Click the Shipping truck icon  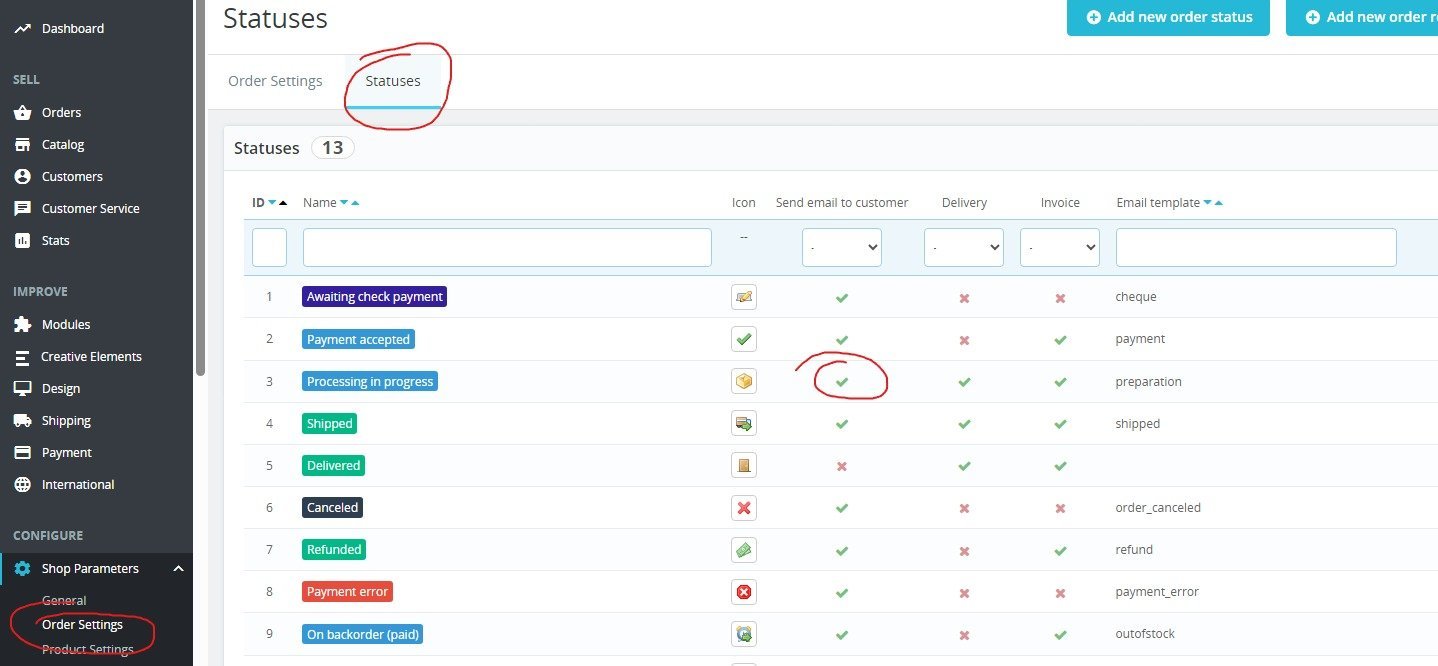point(22,421)
